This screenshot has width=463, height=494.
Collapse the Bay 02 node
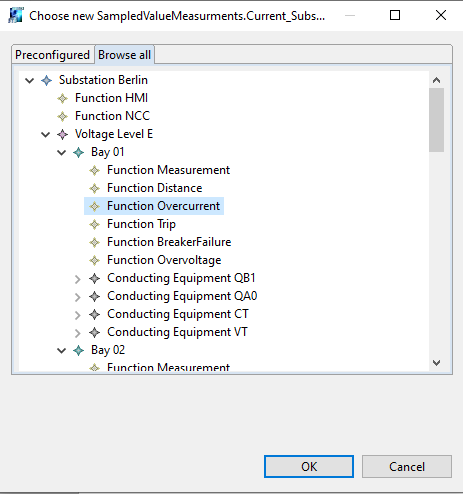62,350
